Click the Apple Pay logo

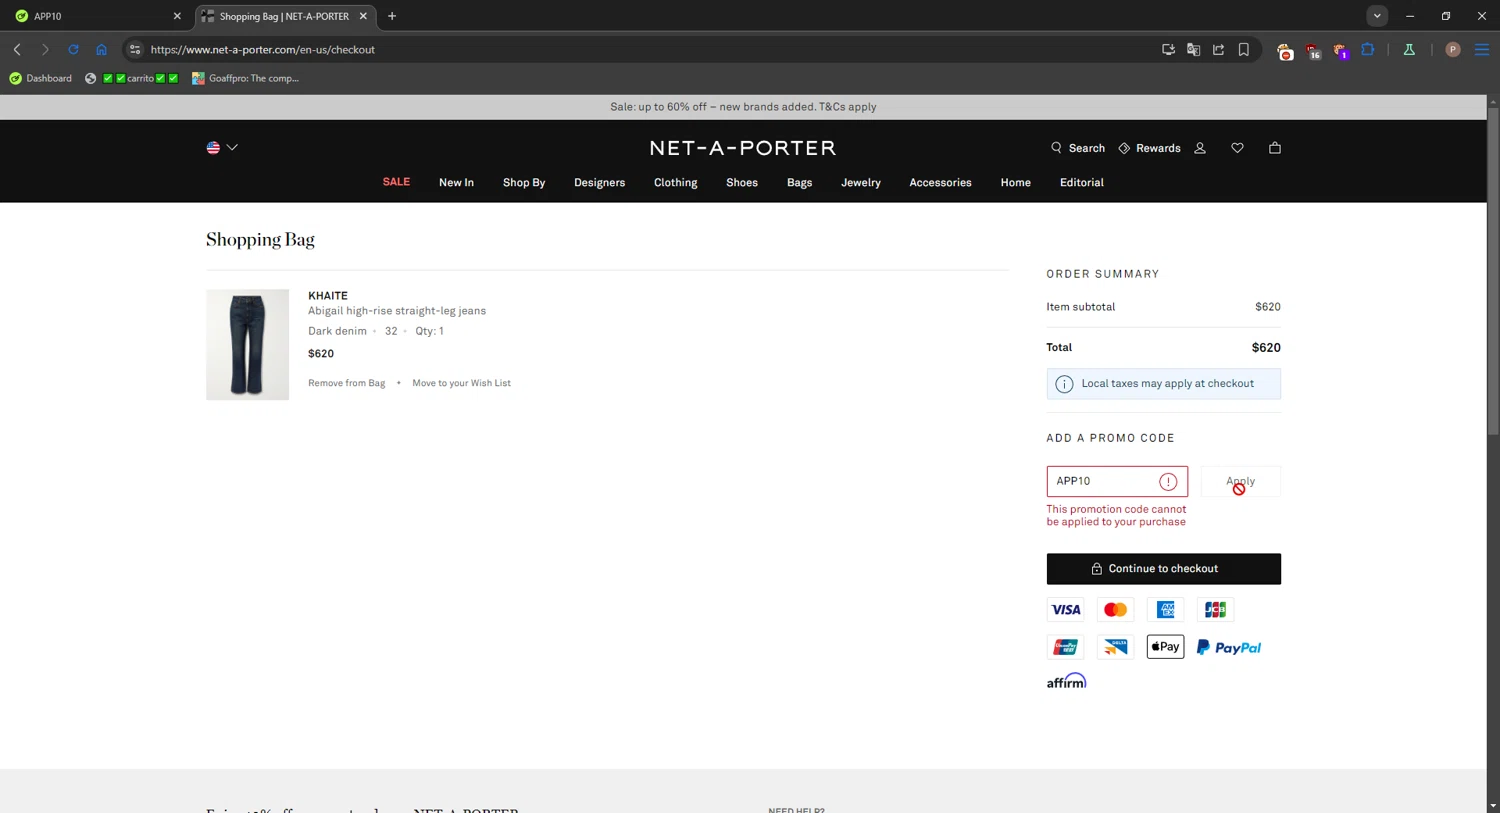pyautogui.click(x=1165, y=647)
